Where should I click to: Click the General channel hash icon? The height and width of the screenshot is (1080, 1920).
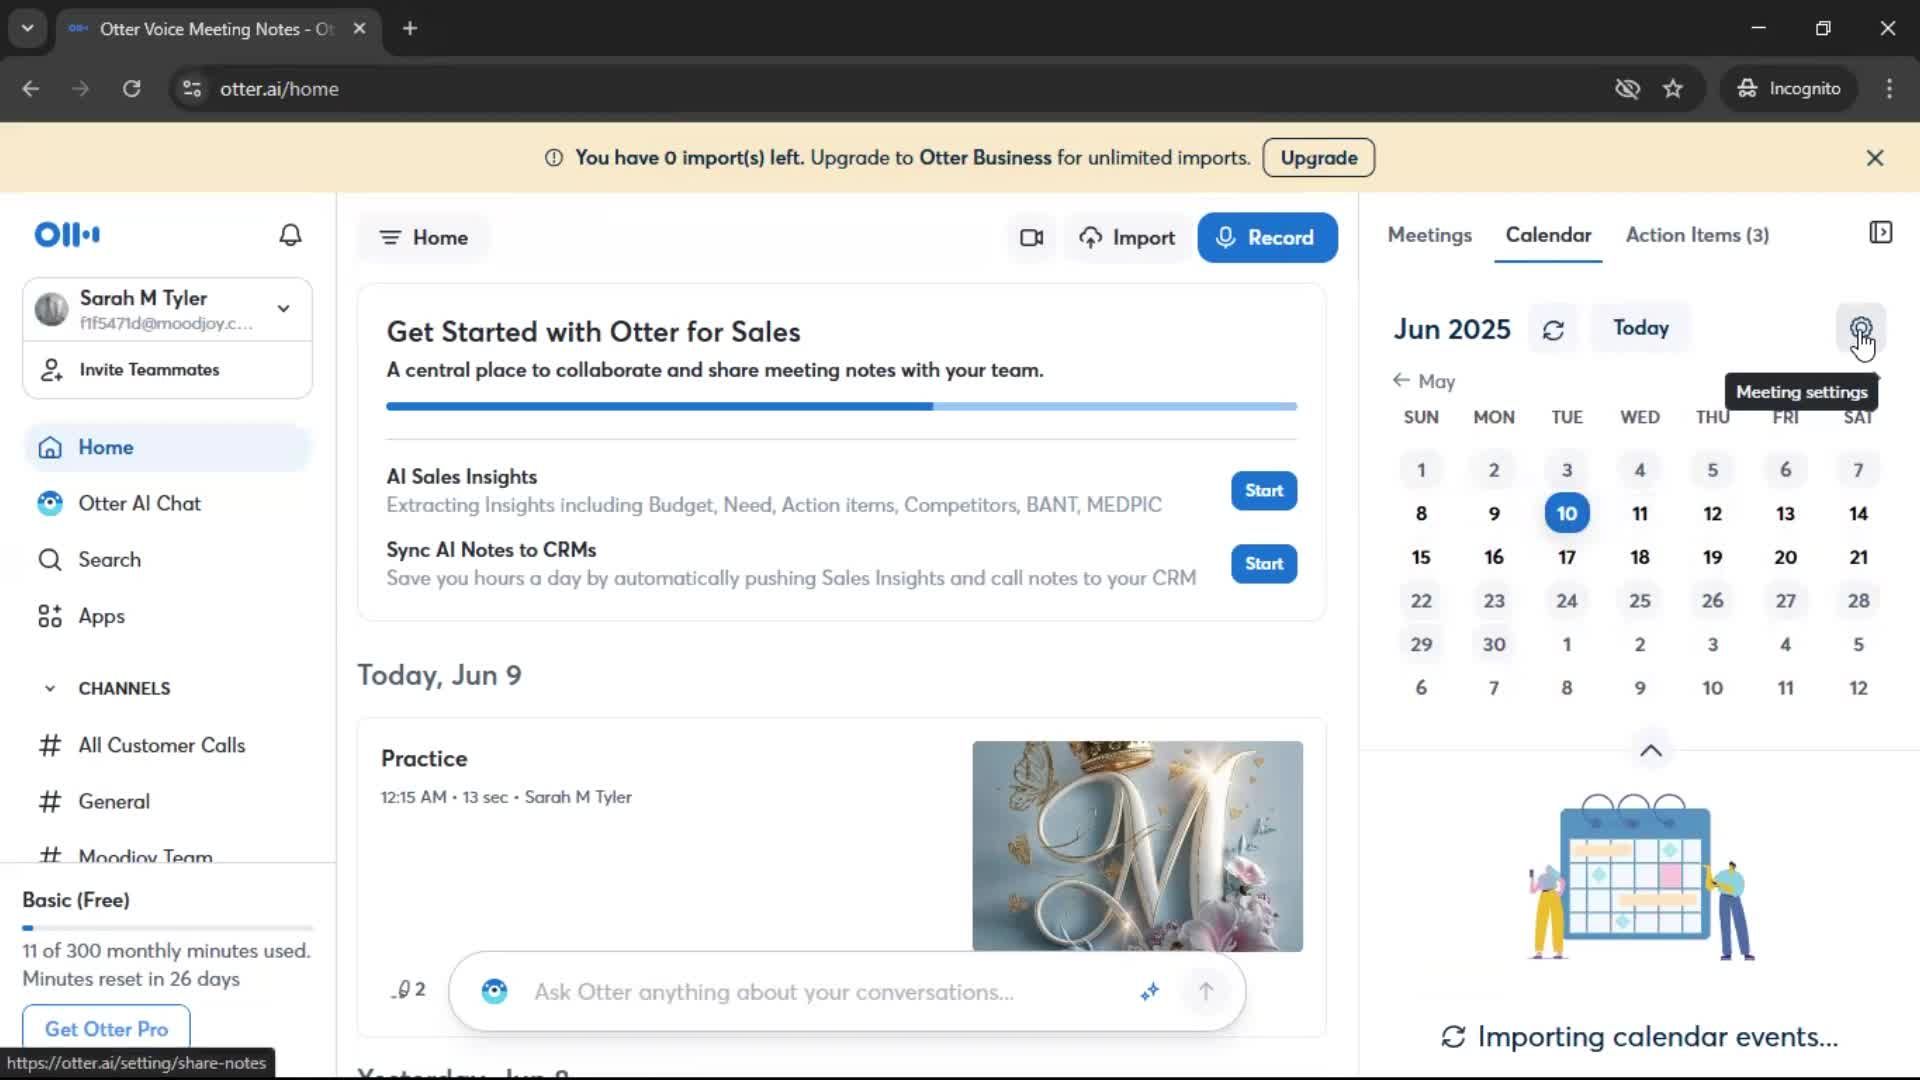pyautogui.click(x=50, y=801)
